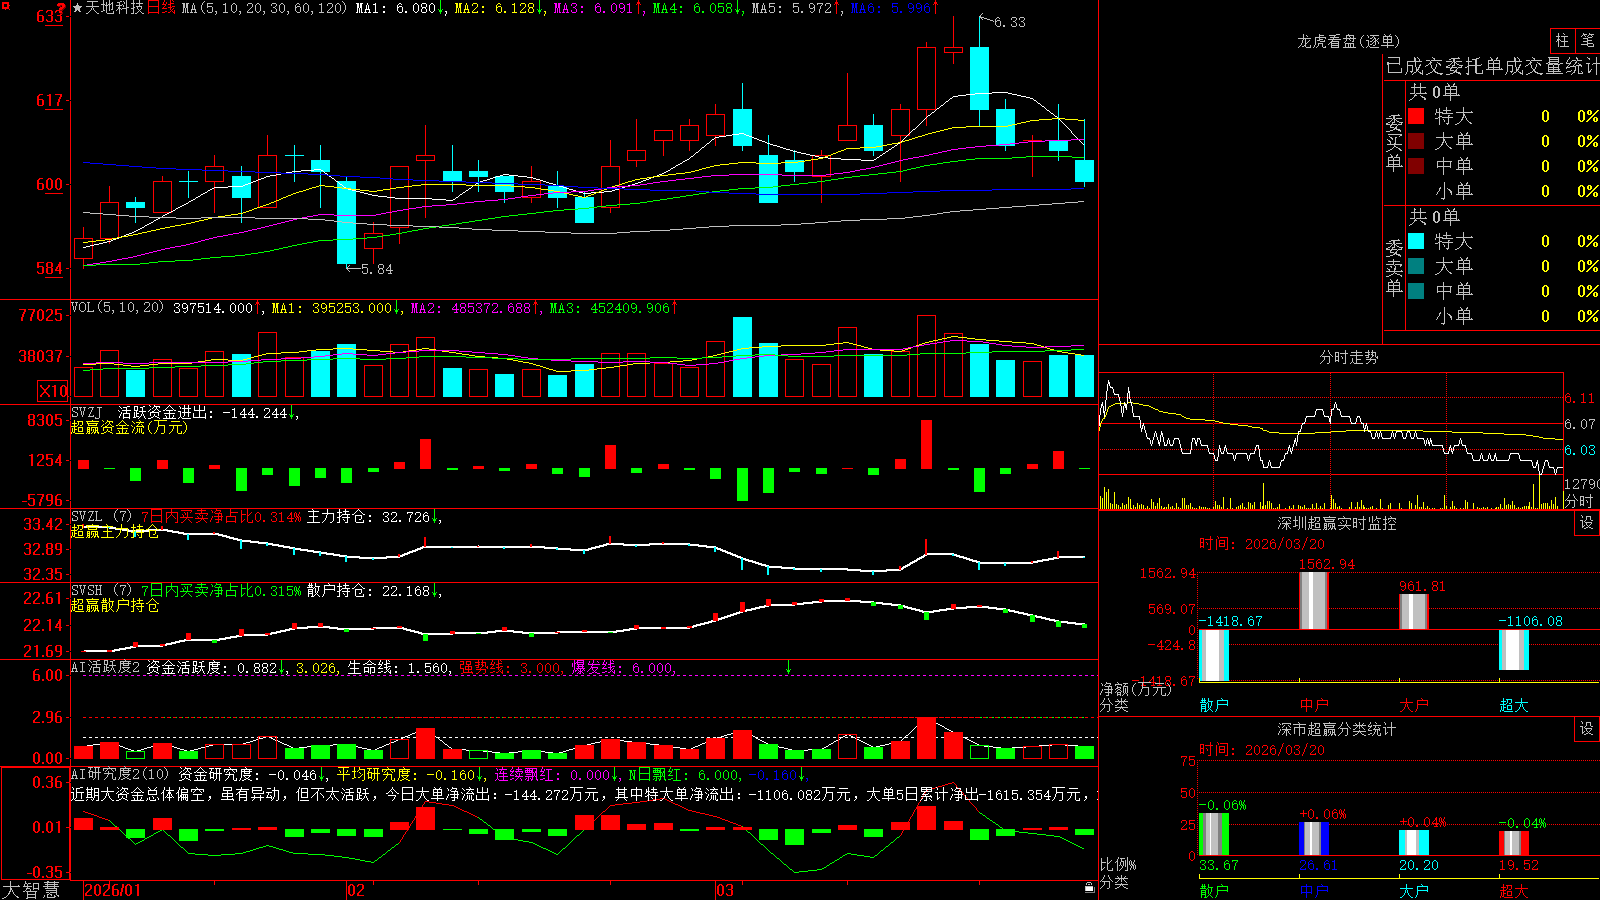Click the X10 volume scale box
Viewport: 1600px width, 900px height.
[x=53, y=391]
